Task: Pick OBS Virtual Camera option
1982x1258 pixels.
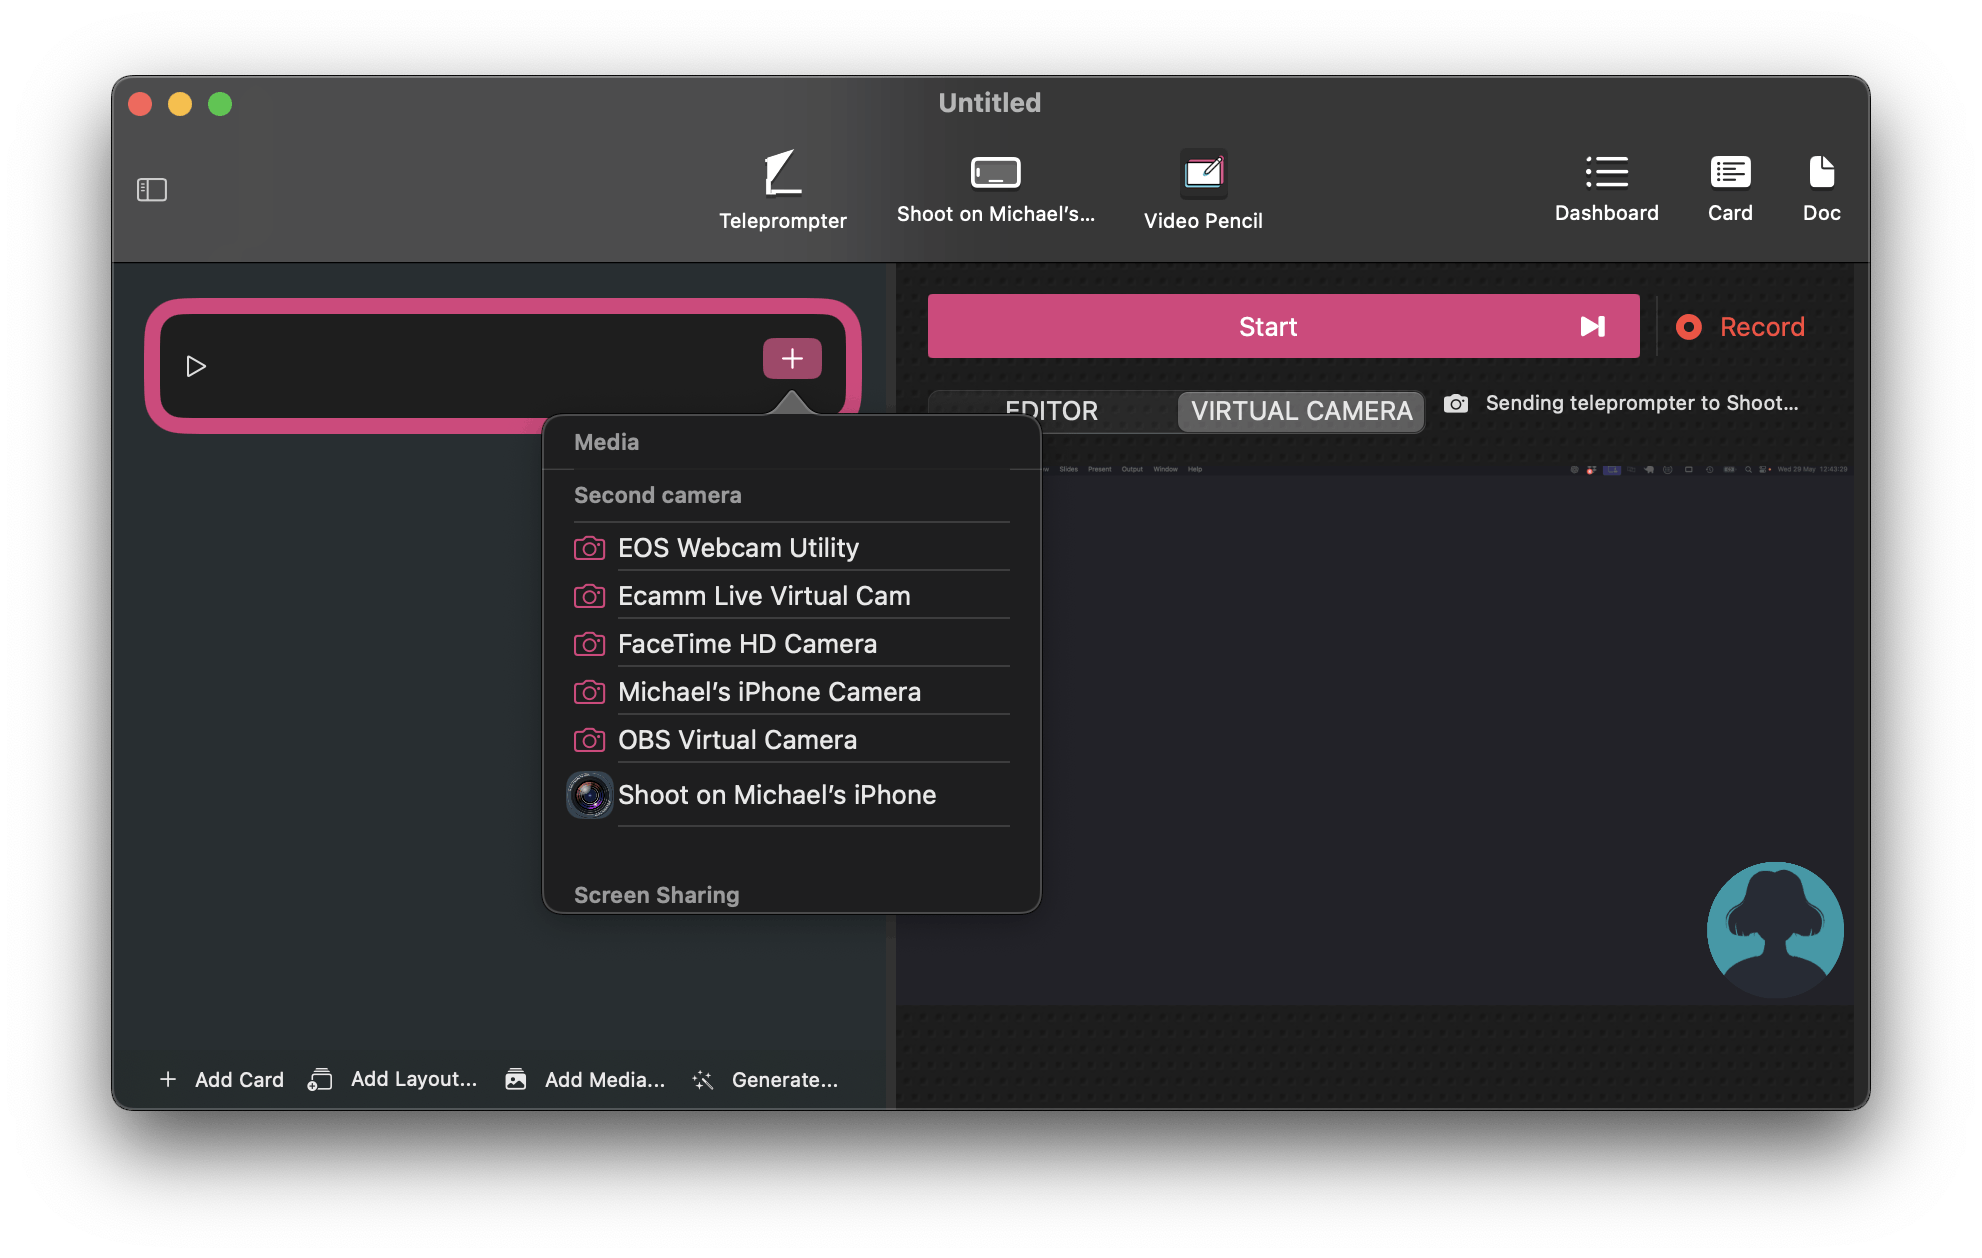Action: tap(737, 740)
